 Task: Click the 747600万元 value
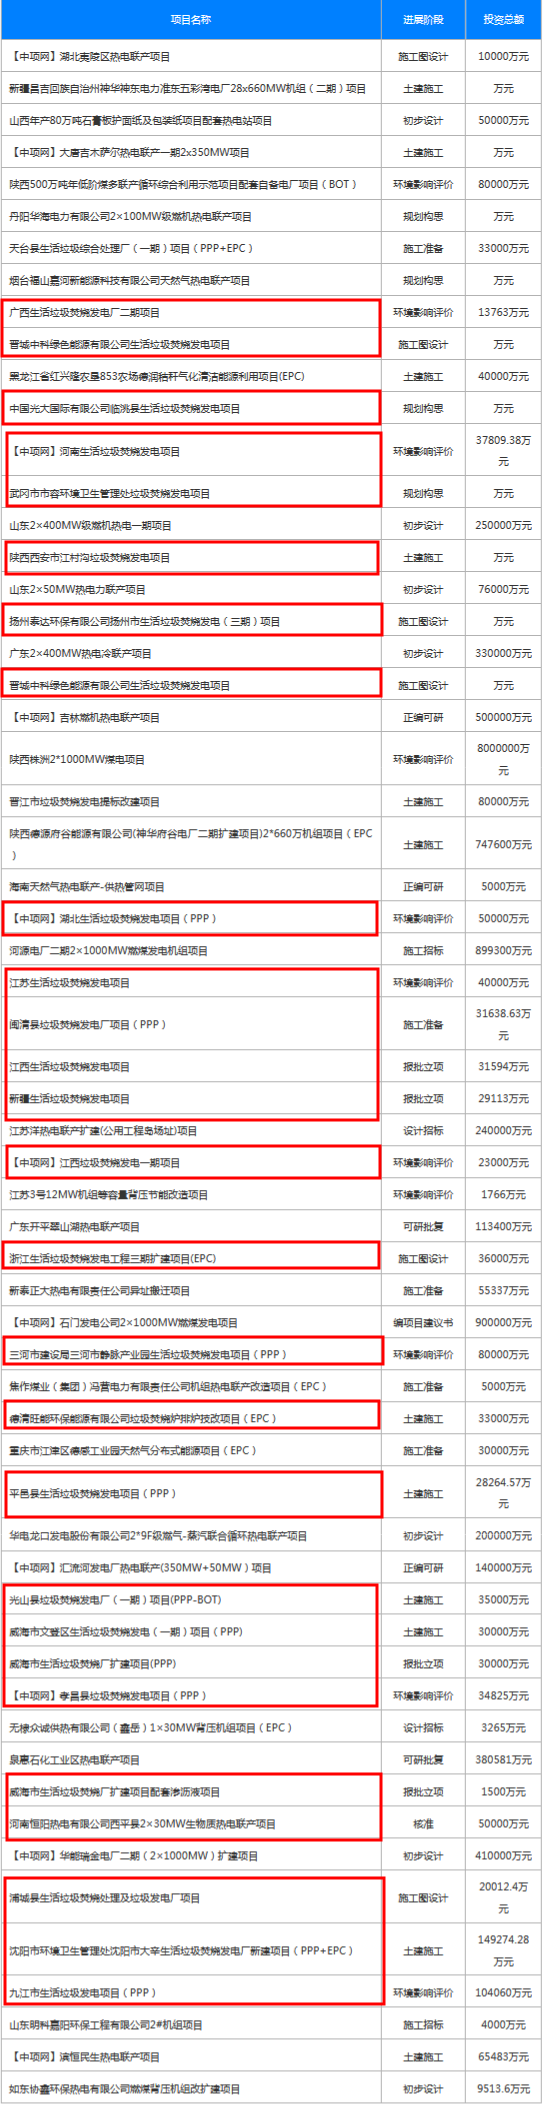(503, 845)
